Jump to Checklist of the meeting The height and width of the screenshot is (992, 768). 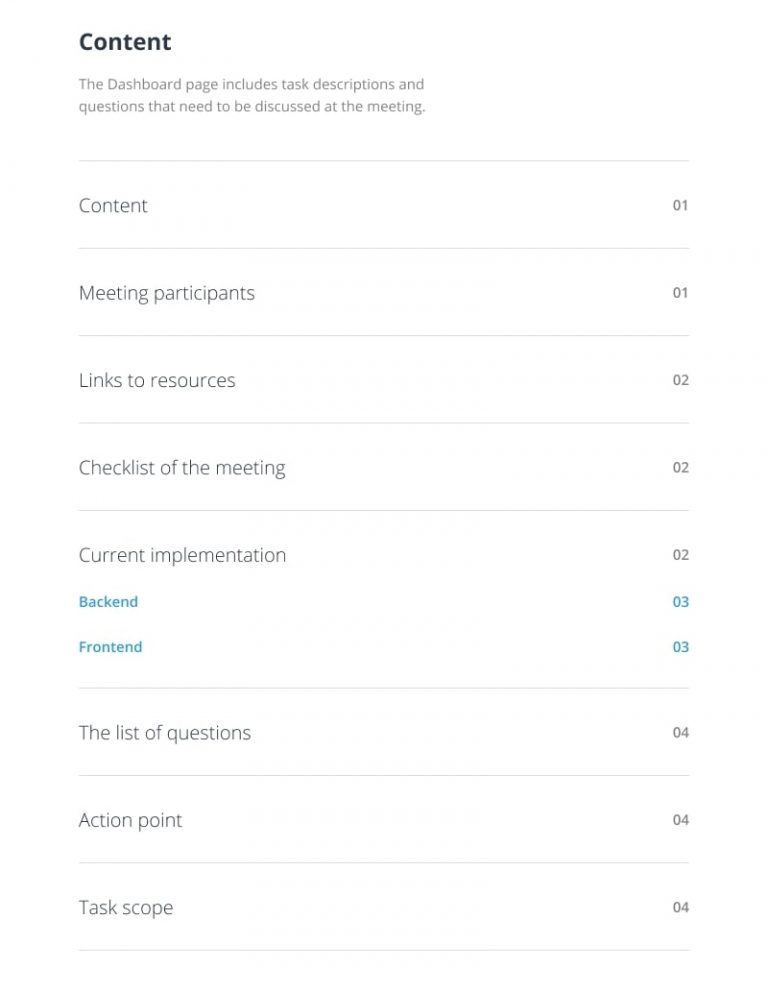click(182, 468)
